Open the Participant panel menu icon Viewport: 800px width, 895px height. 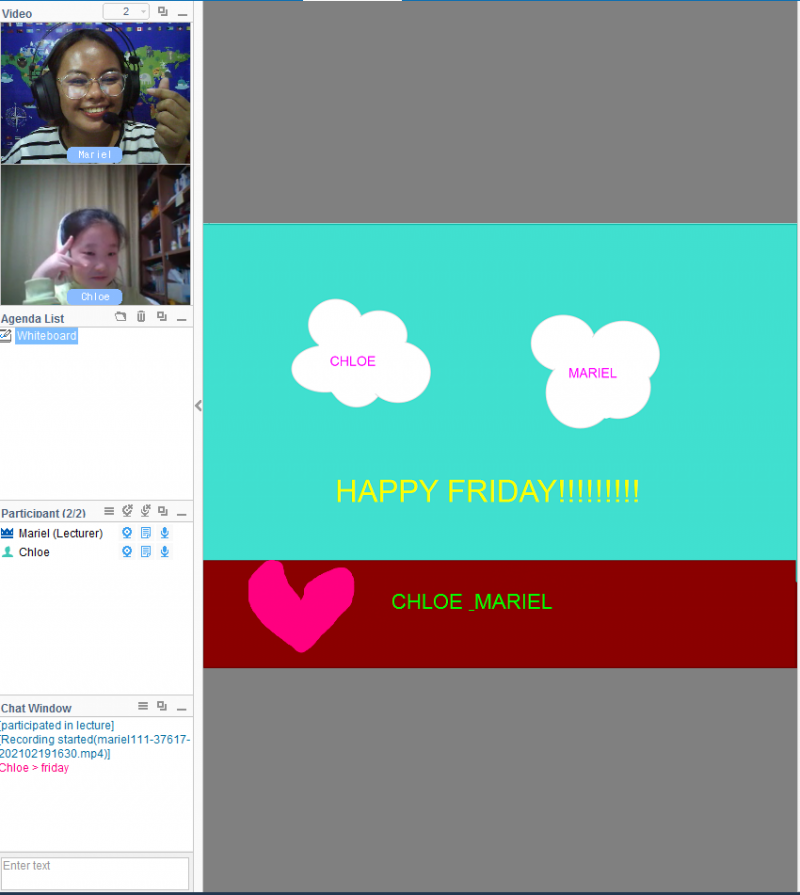coord(109,512)
